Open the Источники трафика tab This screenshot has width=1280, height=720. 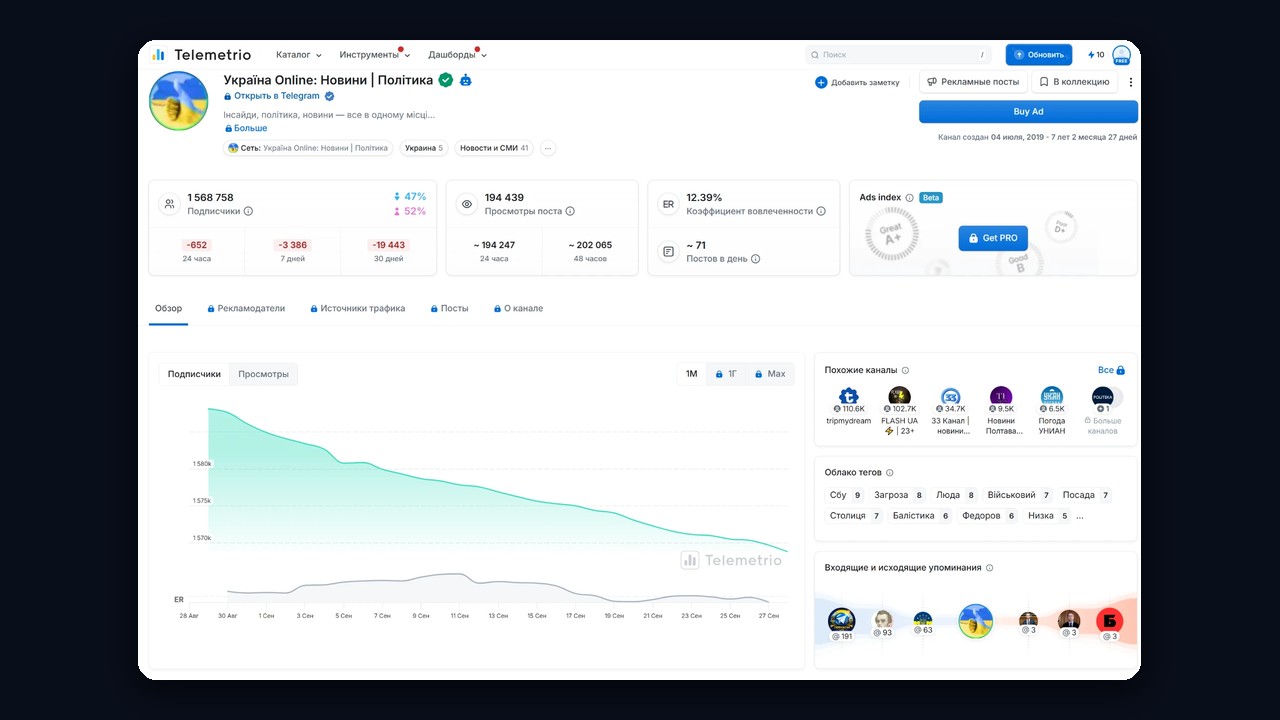[357, 308]
